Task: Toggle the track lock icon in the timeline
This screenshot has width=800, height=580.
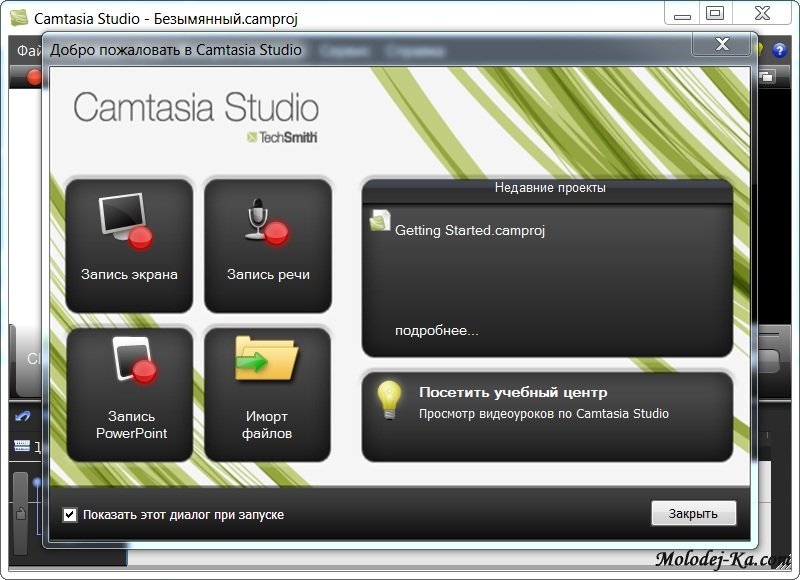Action: [20, 513]
